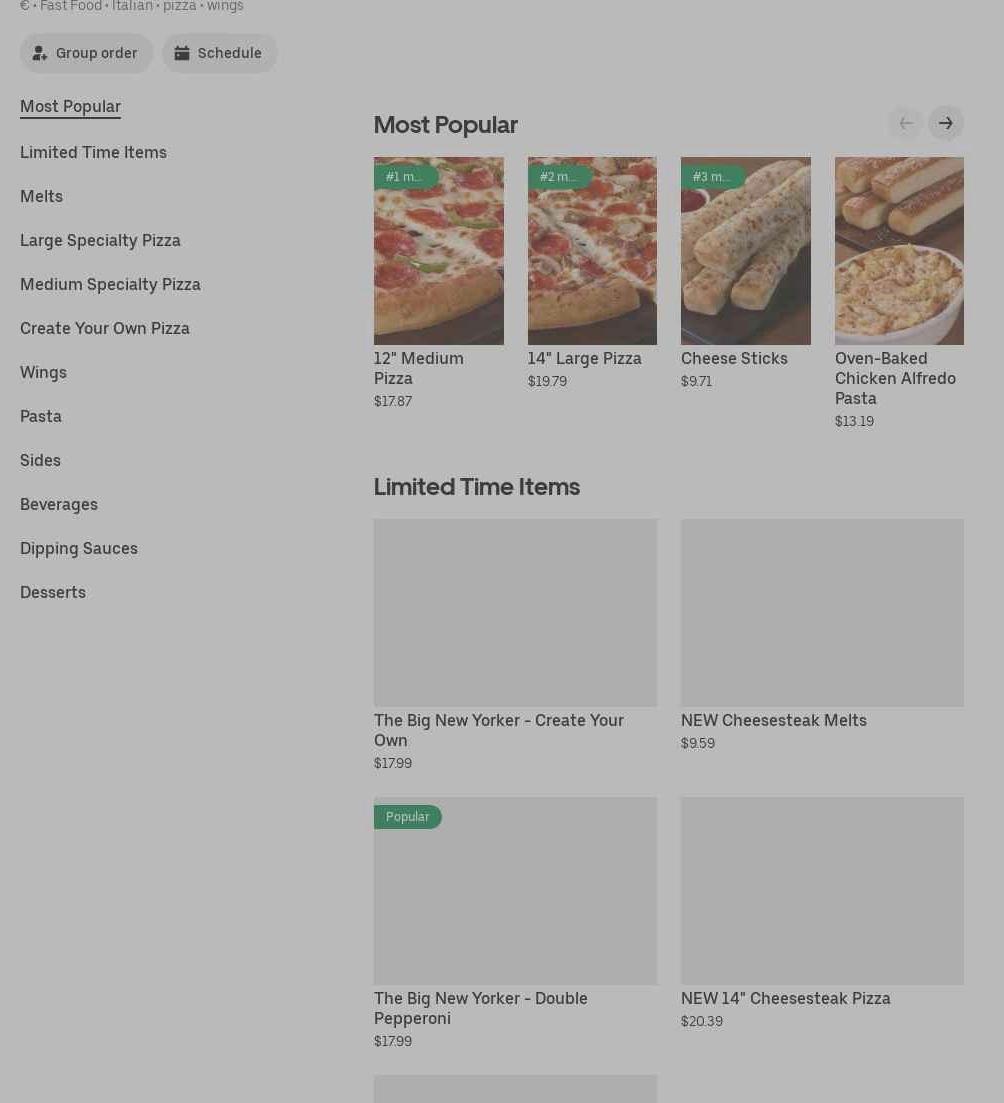This screenshot has height=1103, width=1004.
Task: Select Limited Time Items in sidebar menu
Action: click(x=93, y=152)
